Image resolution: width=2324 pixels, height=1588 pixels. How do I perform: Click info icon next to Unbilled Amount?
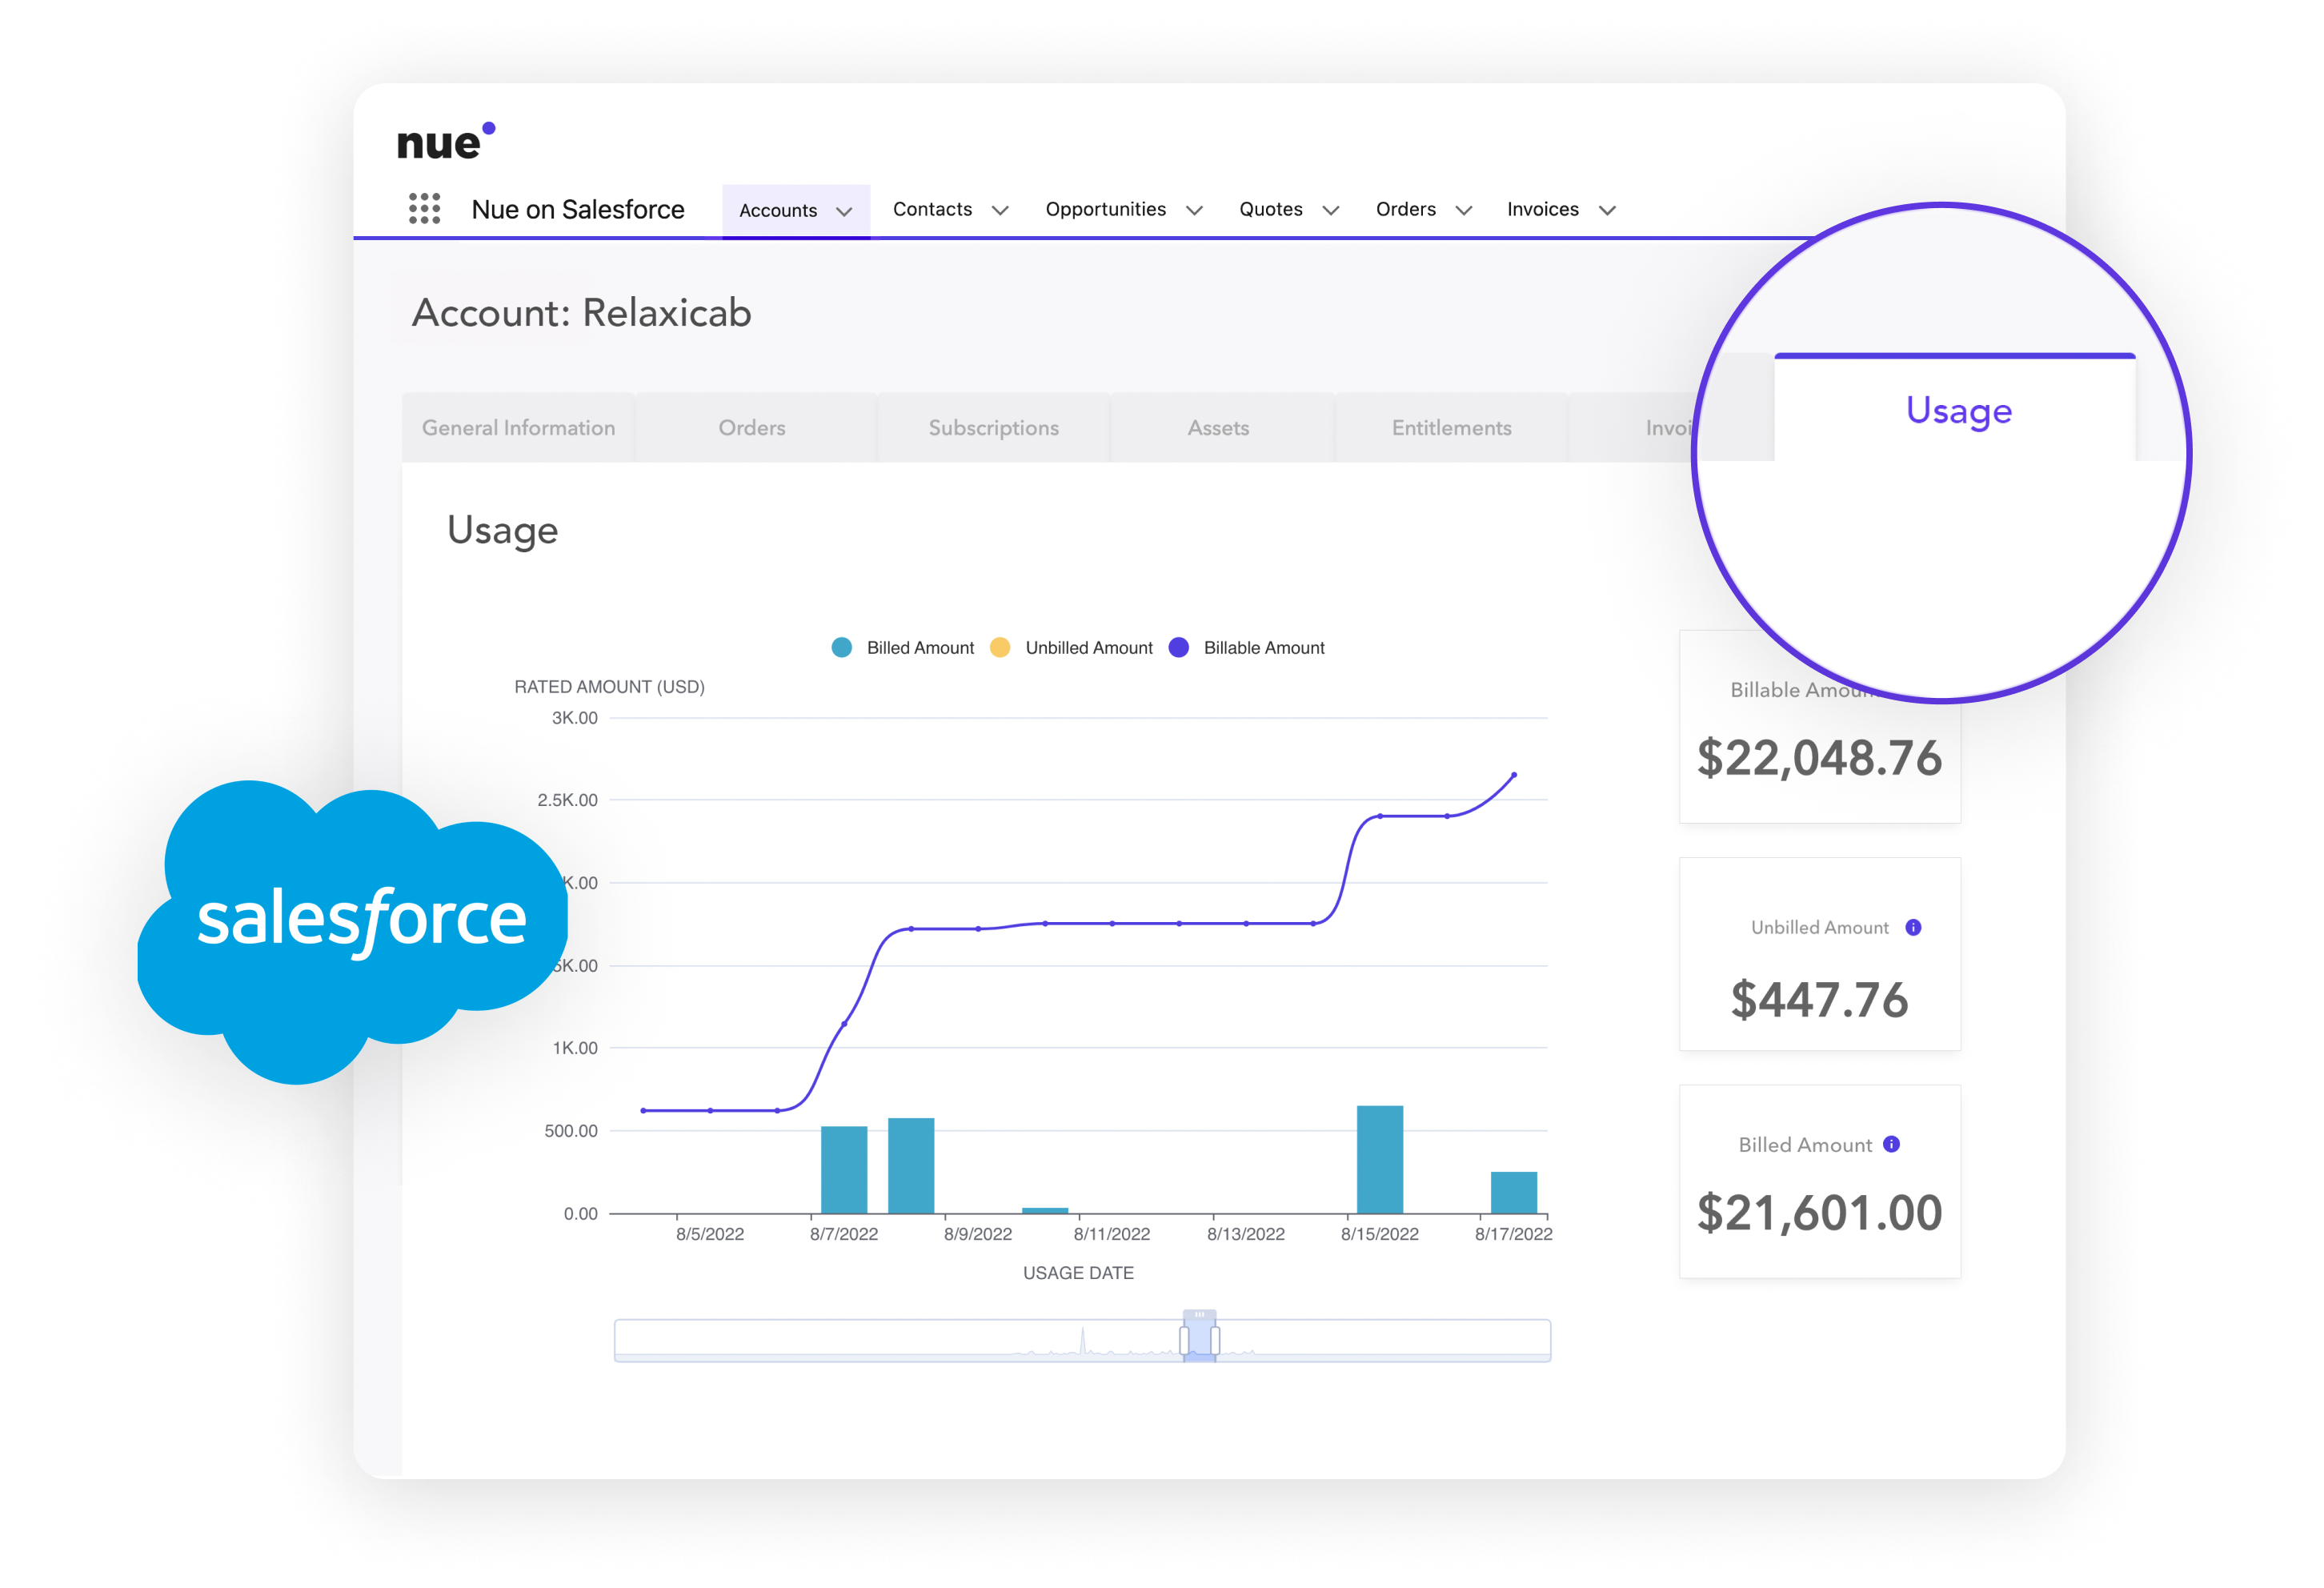coord(1913,927)
